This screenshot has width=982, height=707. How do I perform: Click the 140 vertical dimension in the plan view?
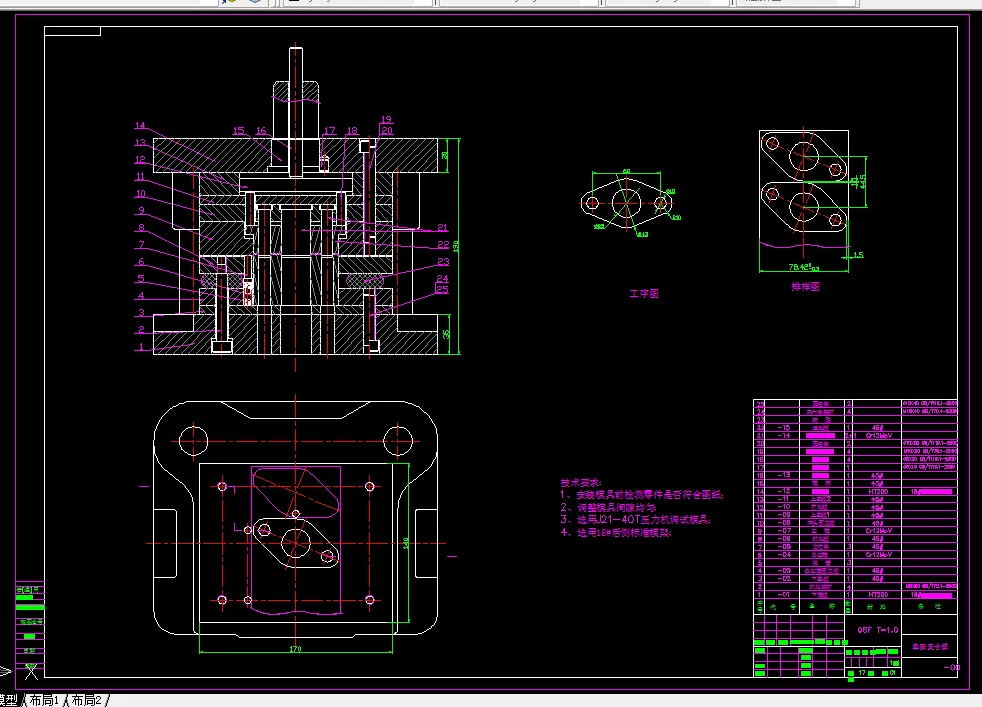click(406, 543)
